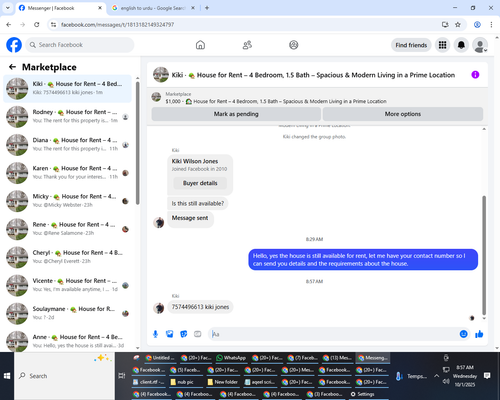Open the Karen conversation
The height and width of the screenshot is (400, 500).
click(67, 173)
